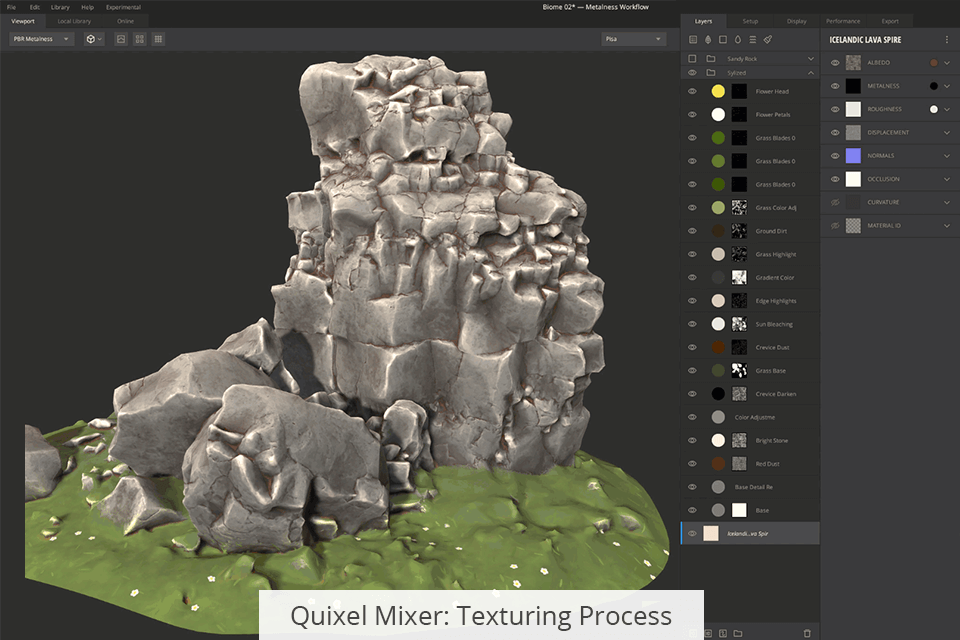This screenshot has height=640, width=960.
Task: Open the Experimental menu
Action: point(123,7)
